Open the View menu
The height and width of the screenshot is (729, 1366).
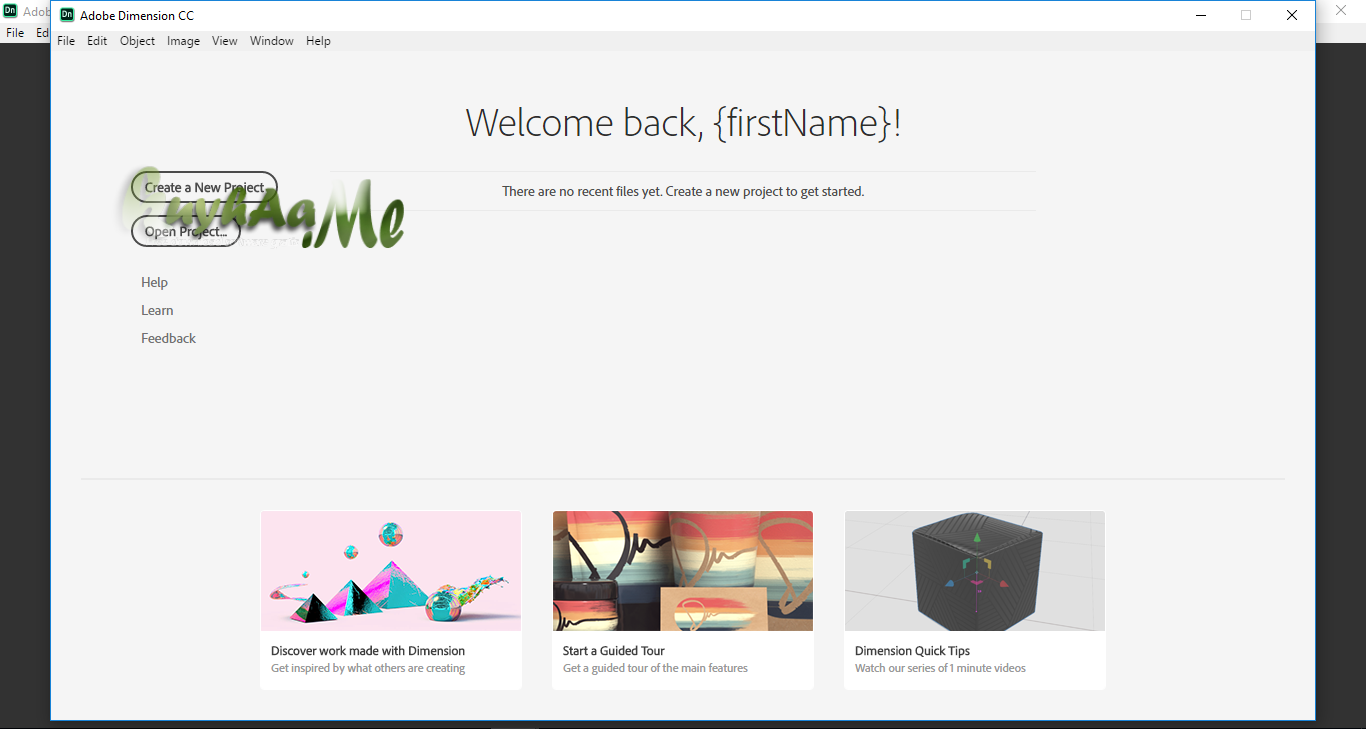tap(225, 41)
